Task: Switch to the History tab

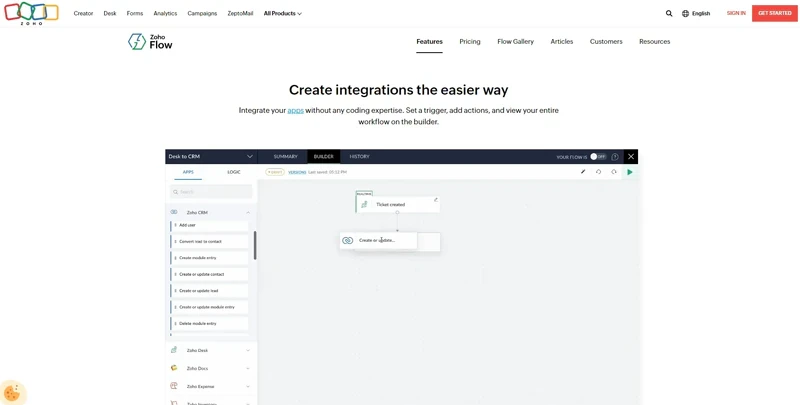Action: tap(359, 157)
